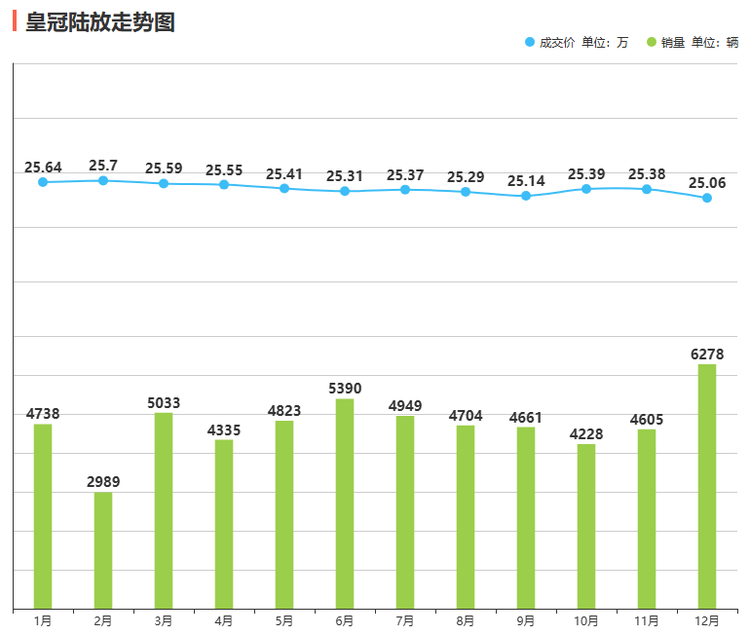
Task: Click the 4605 sales bar for 11月
Action: 647,518
